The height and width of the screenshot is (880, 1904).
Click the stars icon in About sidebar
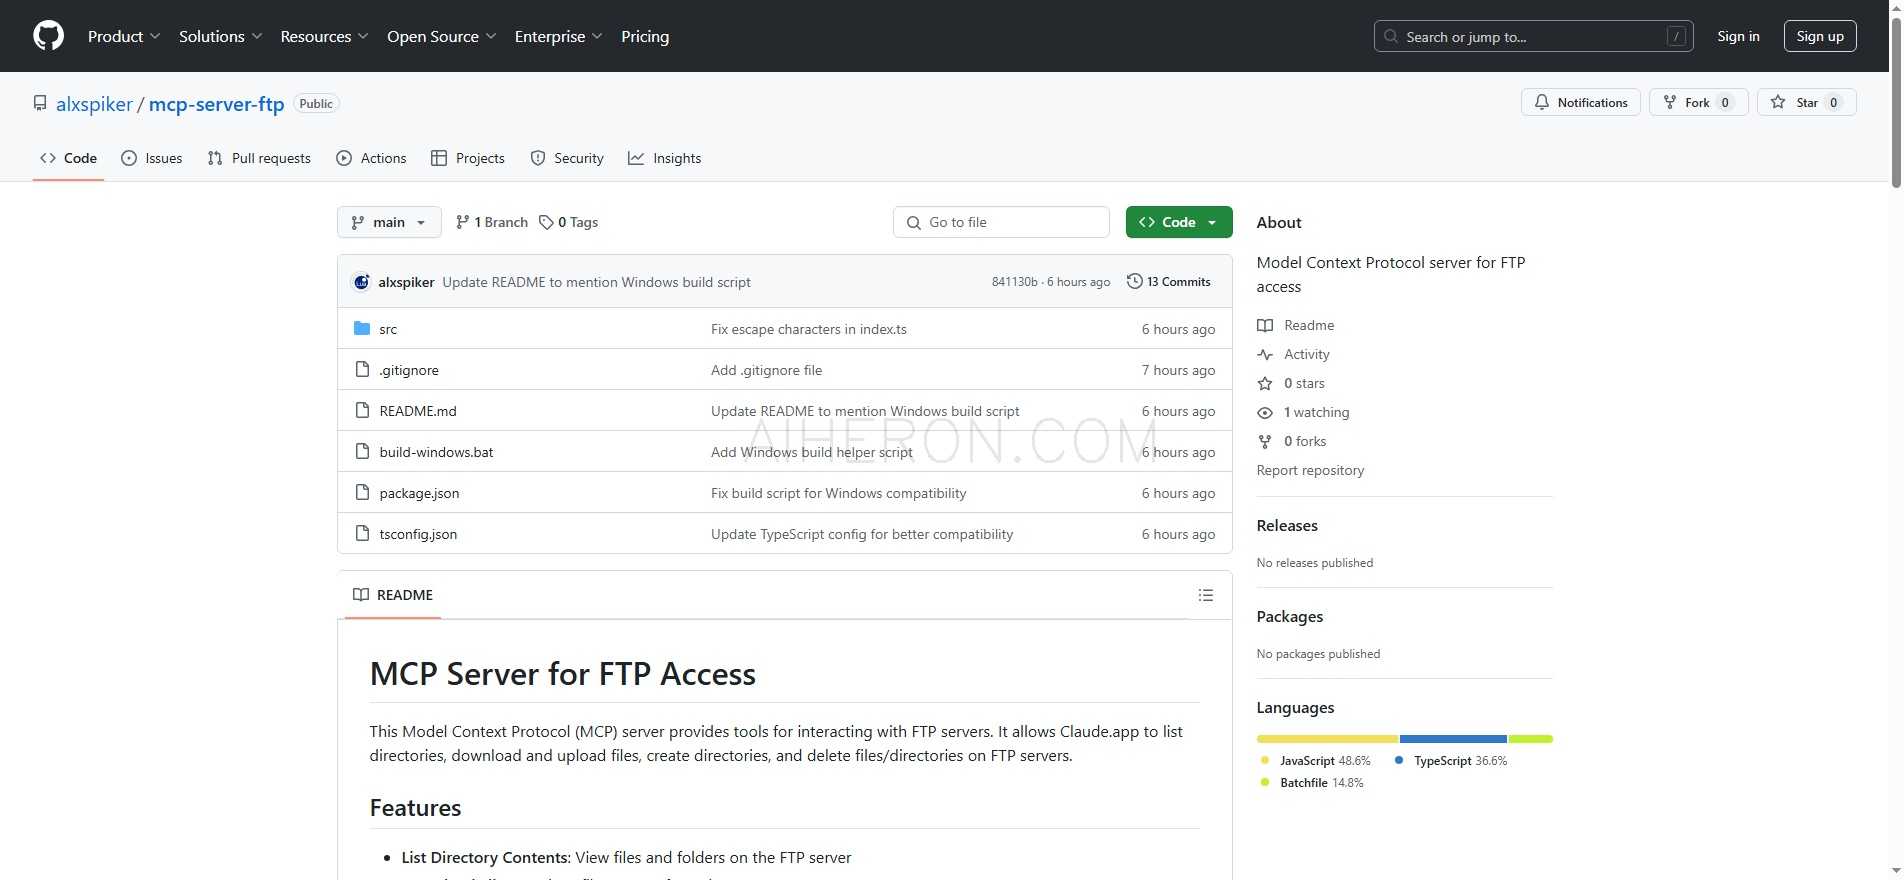(x=1265, y=383)
